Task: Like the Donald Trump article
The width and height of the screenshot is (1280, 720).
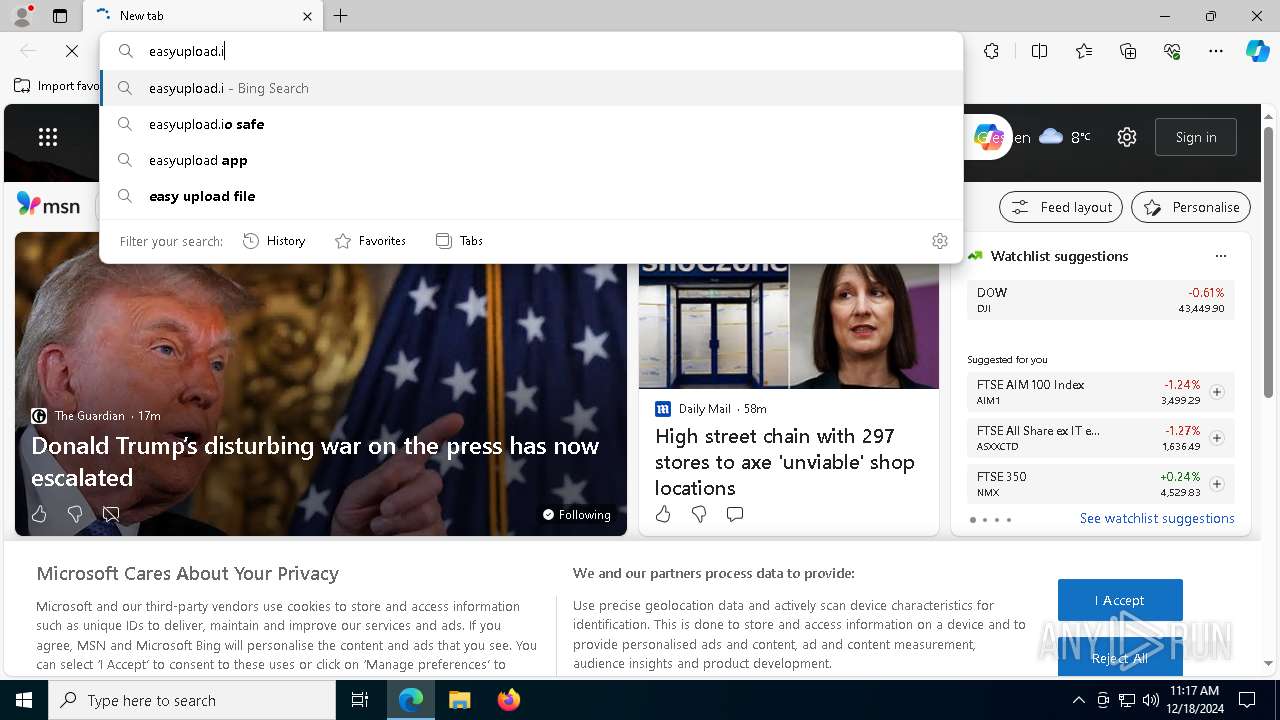Action: 39,514
